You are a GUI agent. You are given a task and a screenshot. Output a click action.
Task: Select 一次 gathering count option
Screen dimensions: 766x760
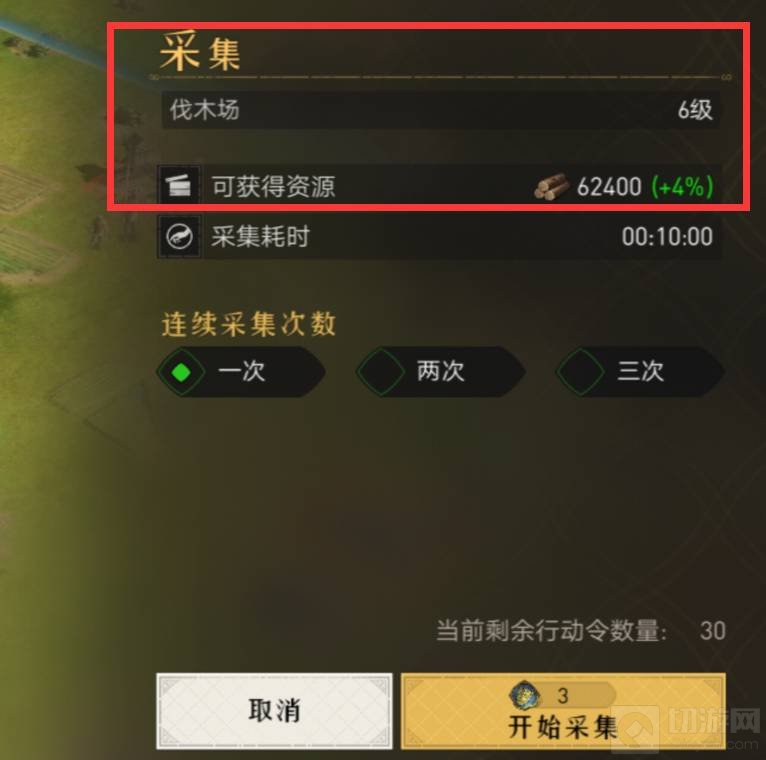(x=241, y=372)
